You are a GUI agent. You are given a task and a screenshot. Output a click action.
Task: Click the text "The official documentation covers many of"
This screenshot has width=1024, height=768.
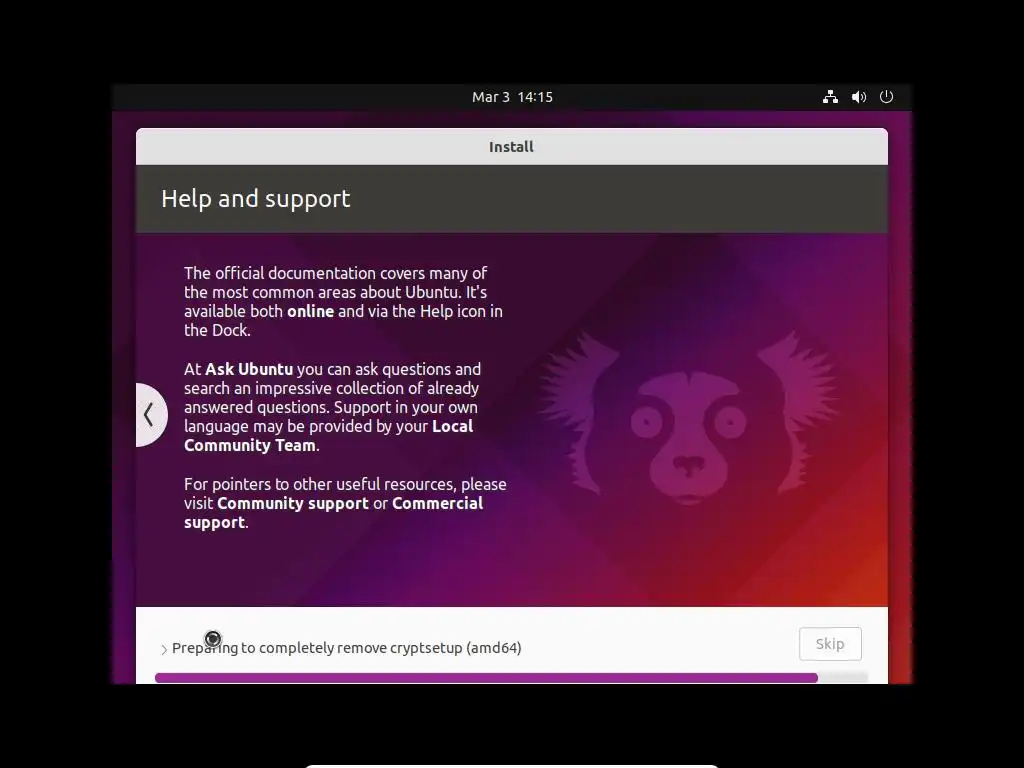point(335,273)
